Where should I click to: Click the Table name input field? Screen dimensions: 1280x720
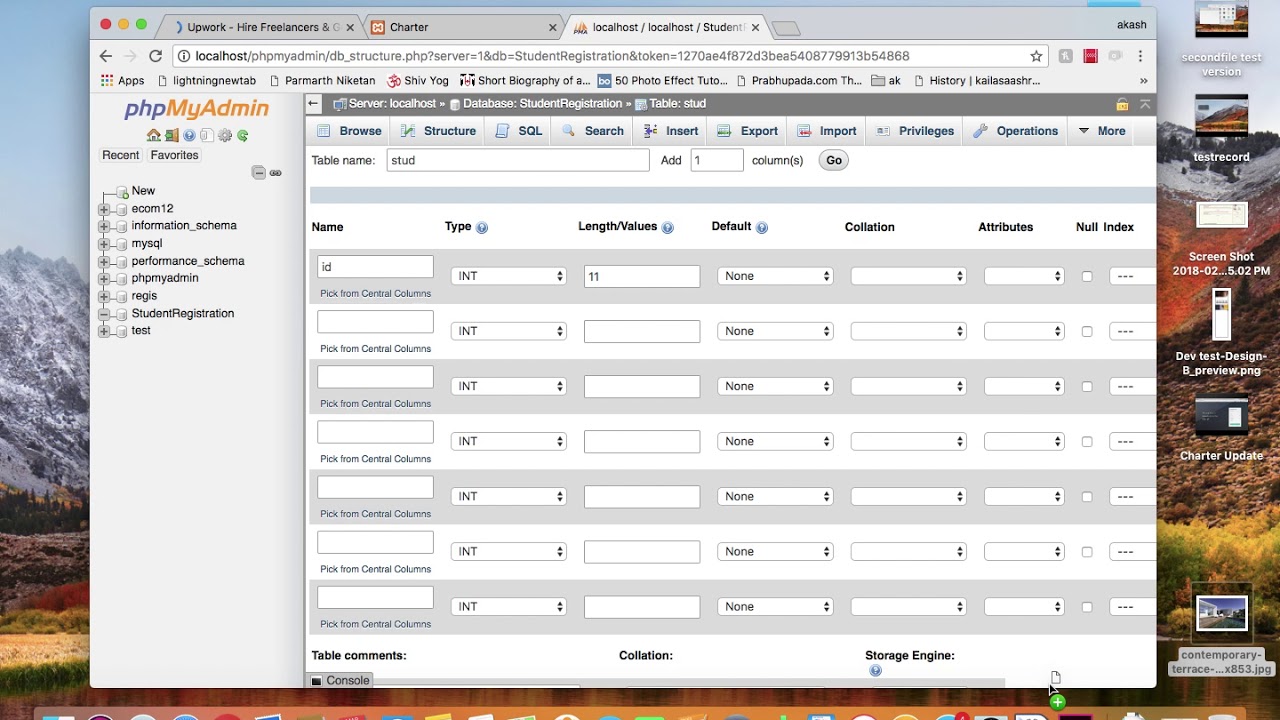click(x=518, y=160)
